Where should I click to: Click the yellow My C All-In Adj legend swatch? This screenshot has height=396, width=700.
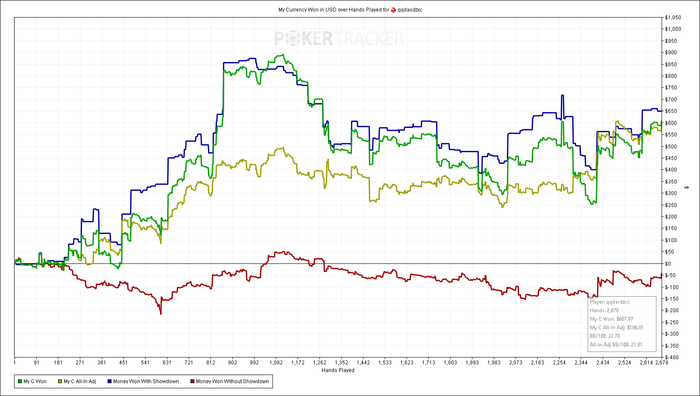pyautogui.click(x=59, y=381)
